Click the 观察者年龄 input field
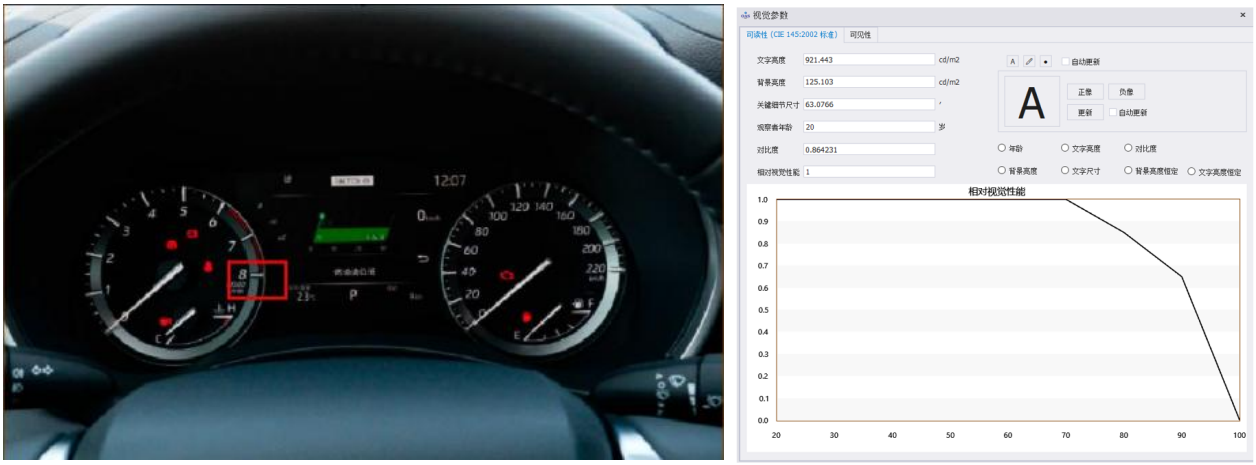Screen dimensions: 1256x465 868,127
